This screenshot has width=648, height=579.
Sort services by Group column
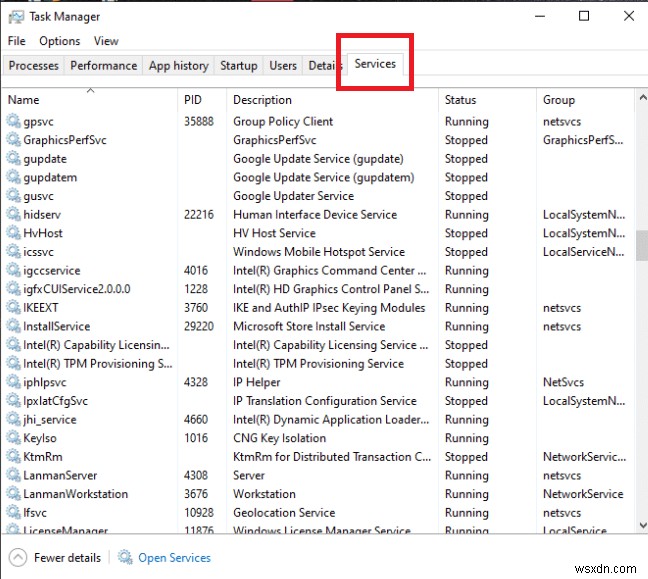[x=585, y=100]
